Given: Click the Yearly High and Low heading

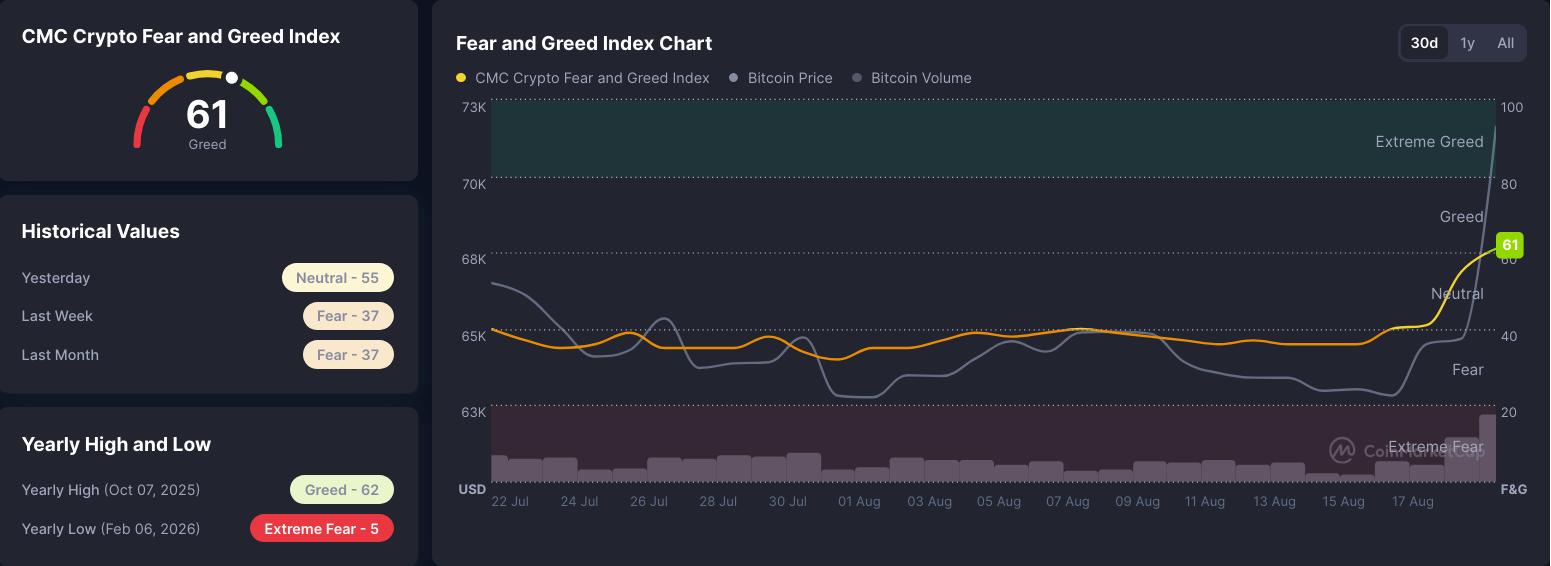Looking at the screenshot, I should pyautogui.click(x=116, y=444).
